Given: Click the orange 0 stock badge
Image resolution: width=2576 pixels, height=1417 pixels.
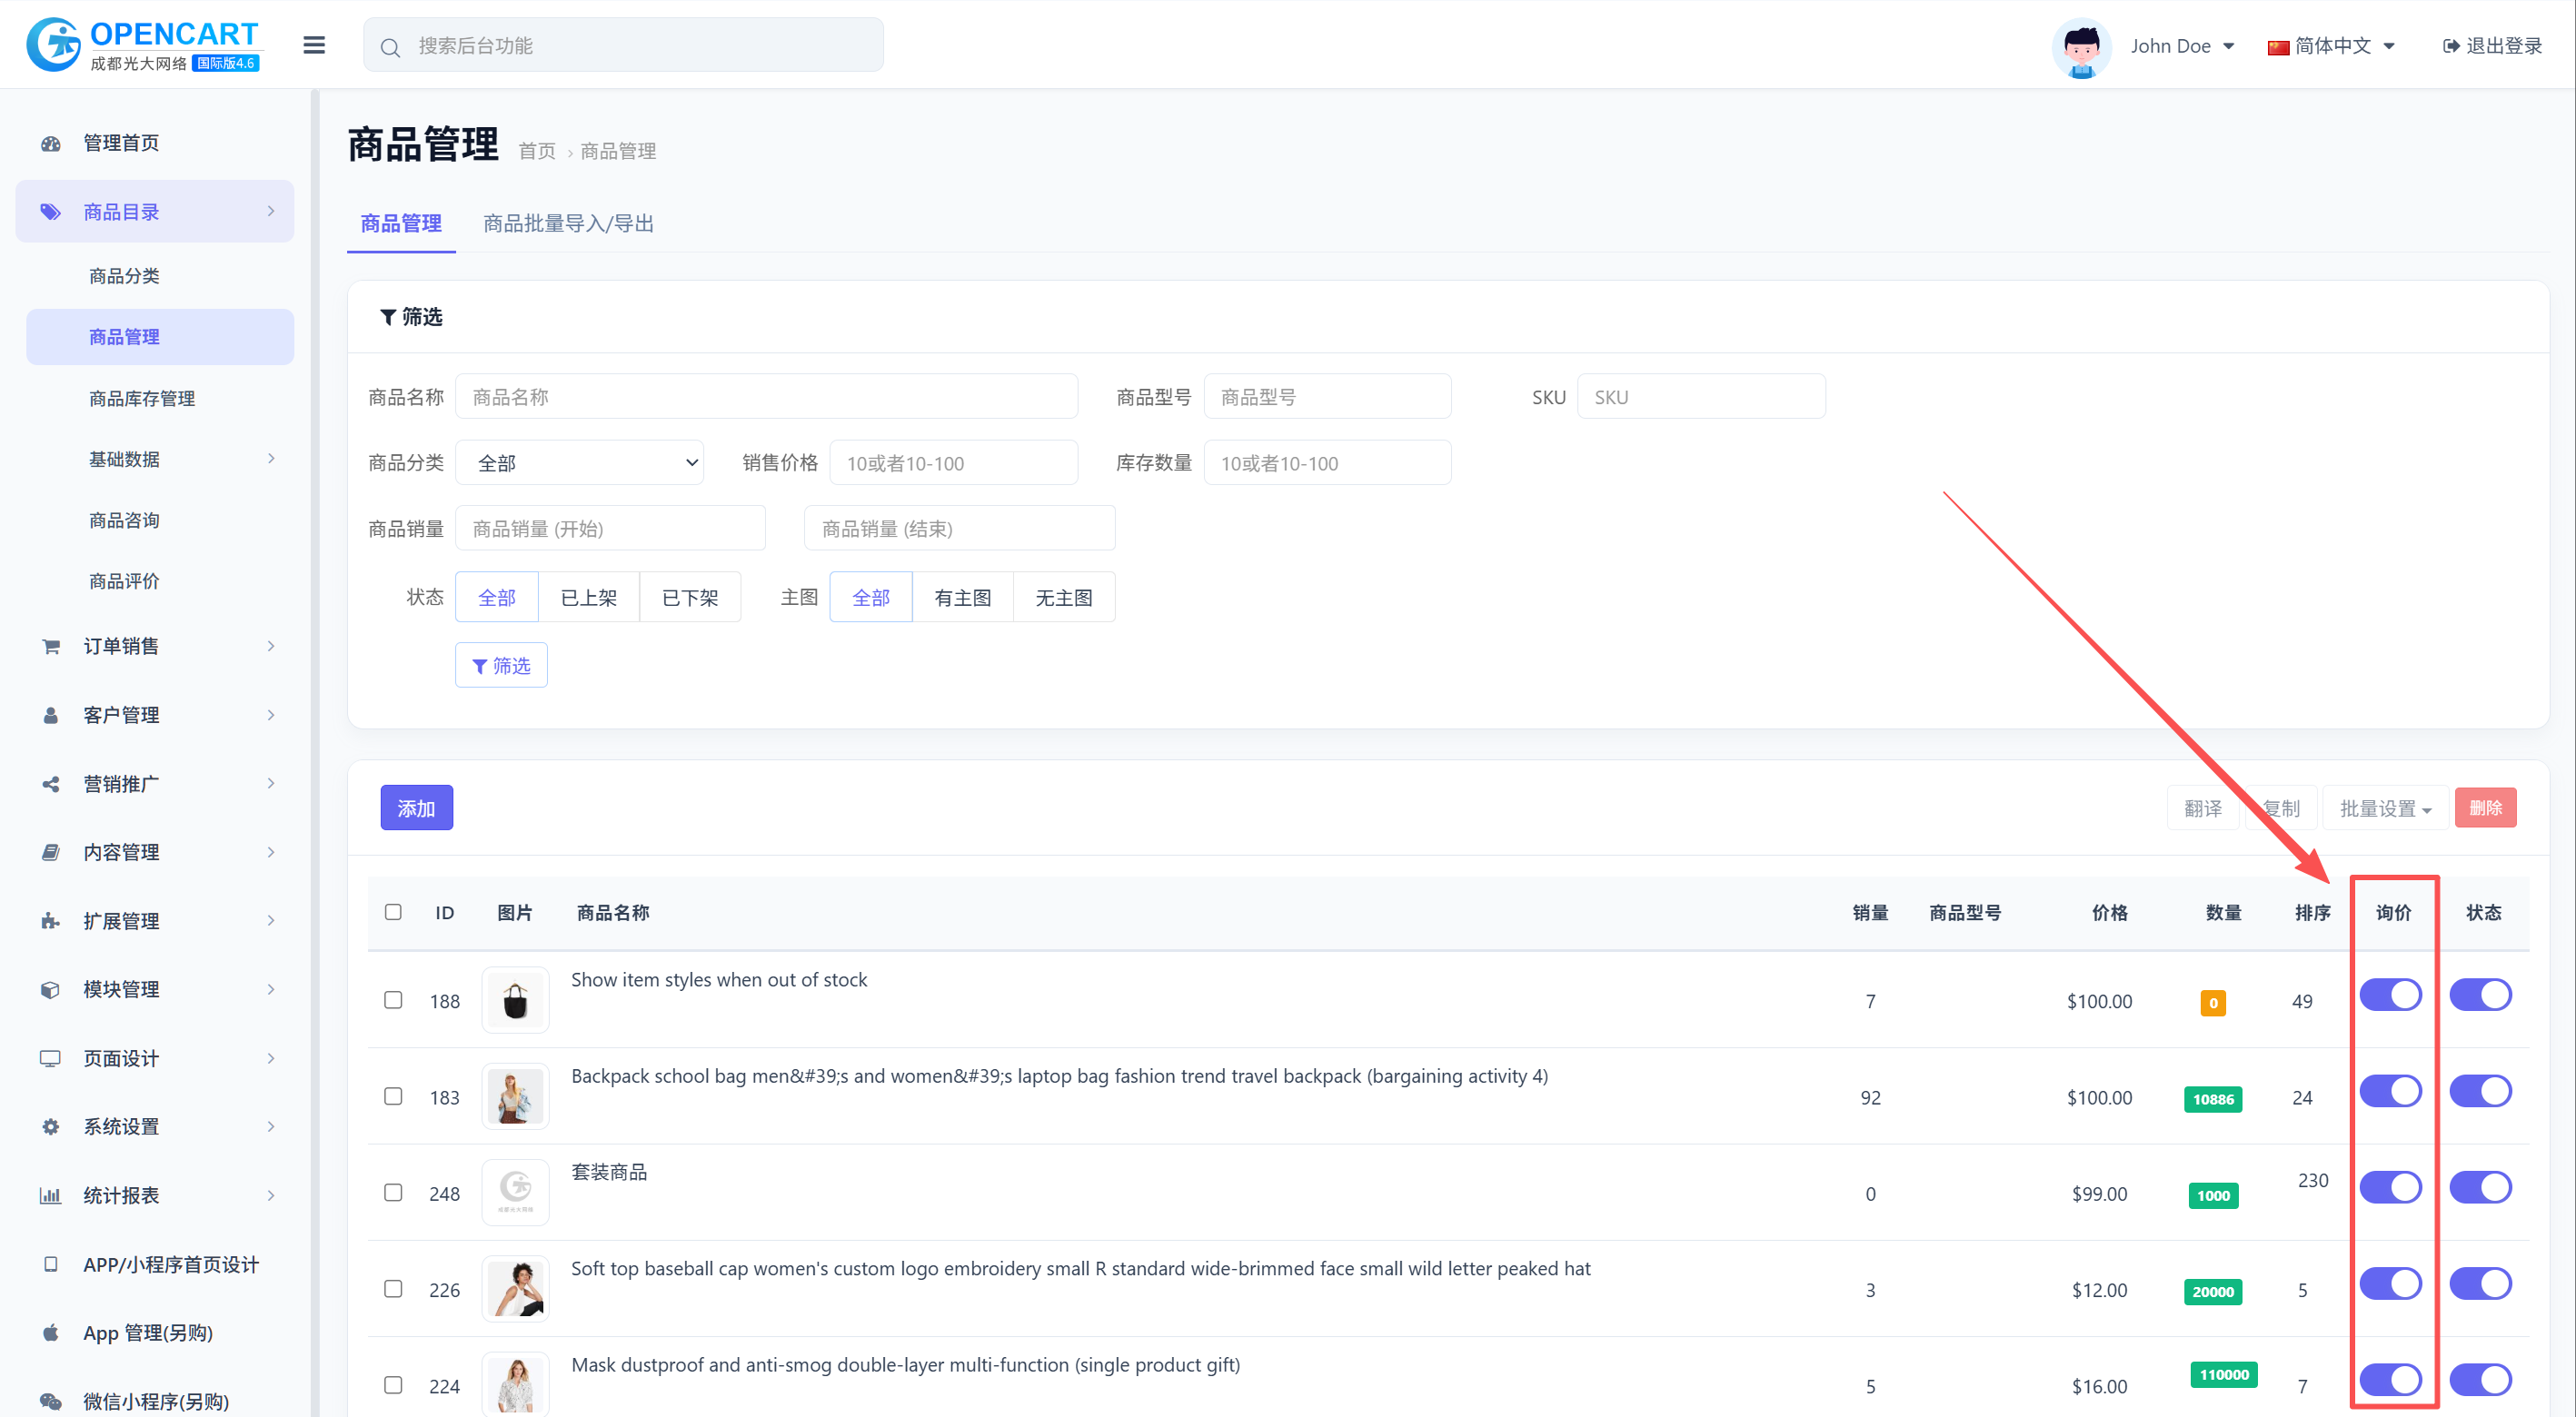Looking at the screenshot, I should (2213, 1002).
